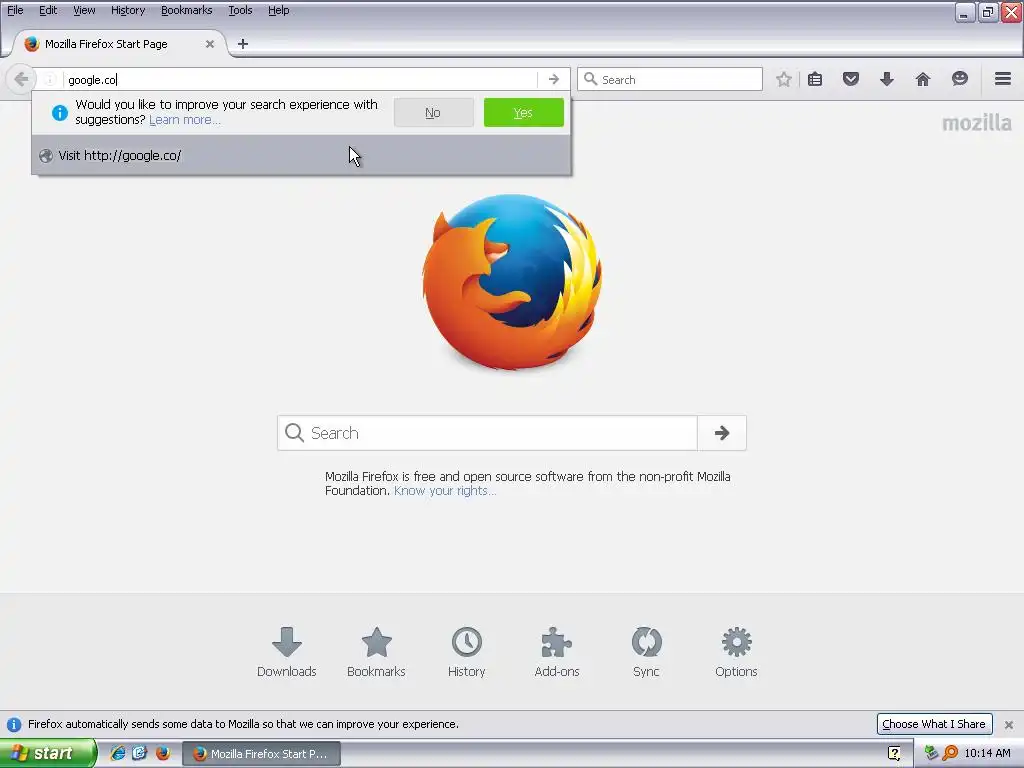Click Choose What I Share button
Image resolution: width=1024 pixels, height=768 pixels.
(934, 724)
